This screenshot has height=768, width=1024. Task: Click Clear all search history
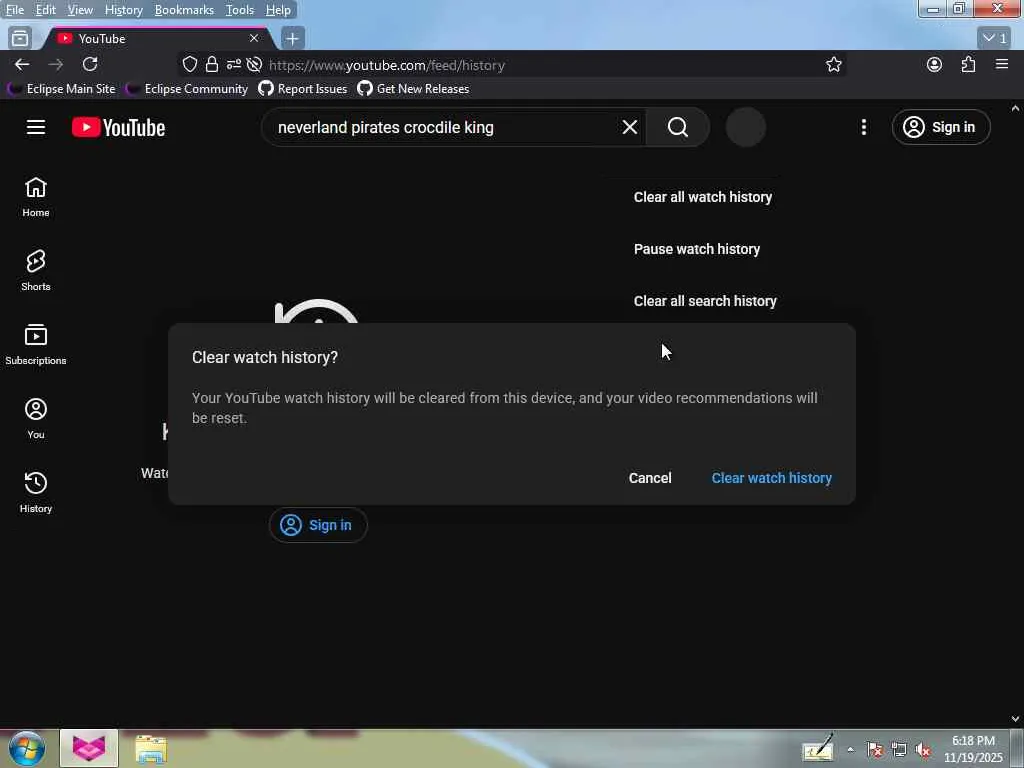pos(705,301)
